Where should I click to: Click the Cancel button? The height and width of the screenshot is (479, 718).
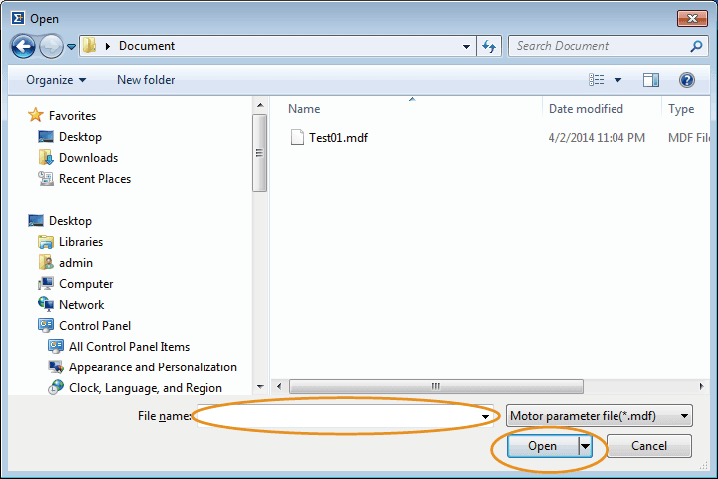(x=649, y=446)
